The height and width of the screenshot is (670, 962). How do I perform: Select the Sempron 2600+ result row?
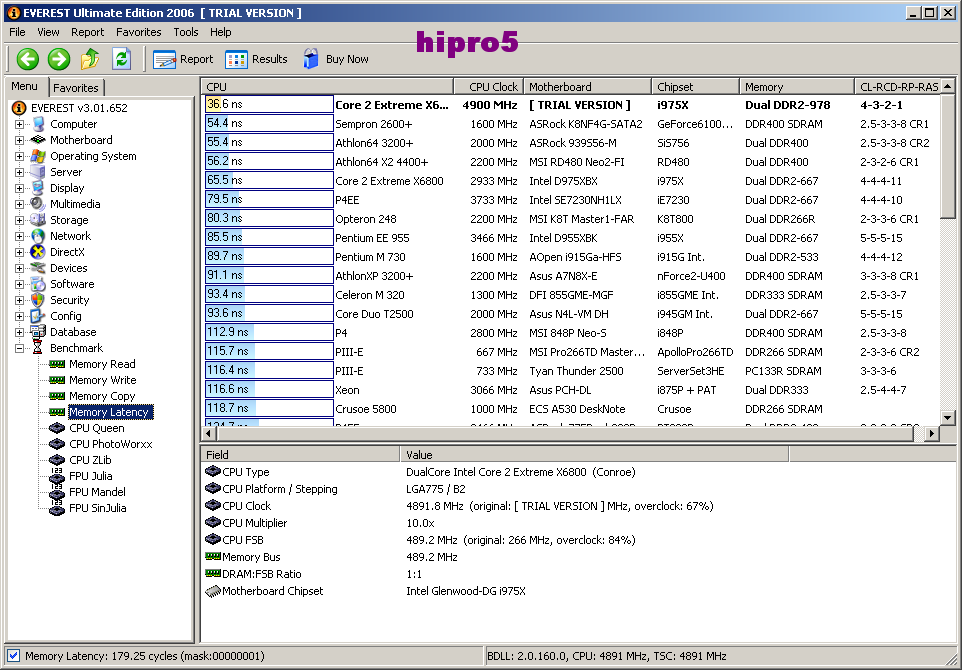(571, 124)
